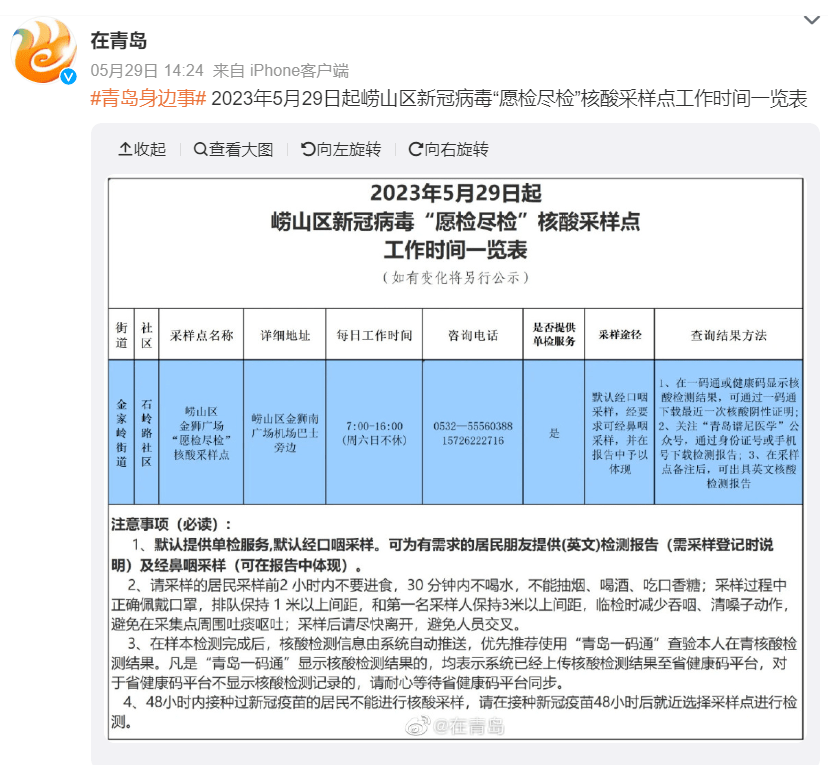The height and width of the screenshot is (765, 828).
Task: Click the 查询结果方法 column header
Action: 728,334
